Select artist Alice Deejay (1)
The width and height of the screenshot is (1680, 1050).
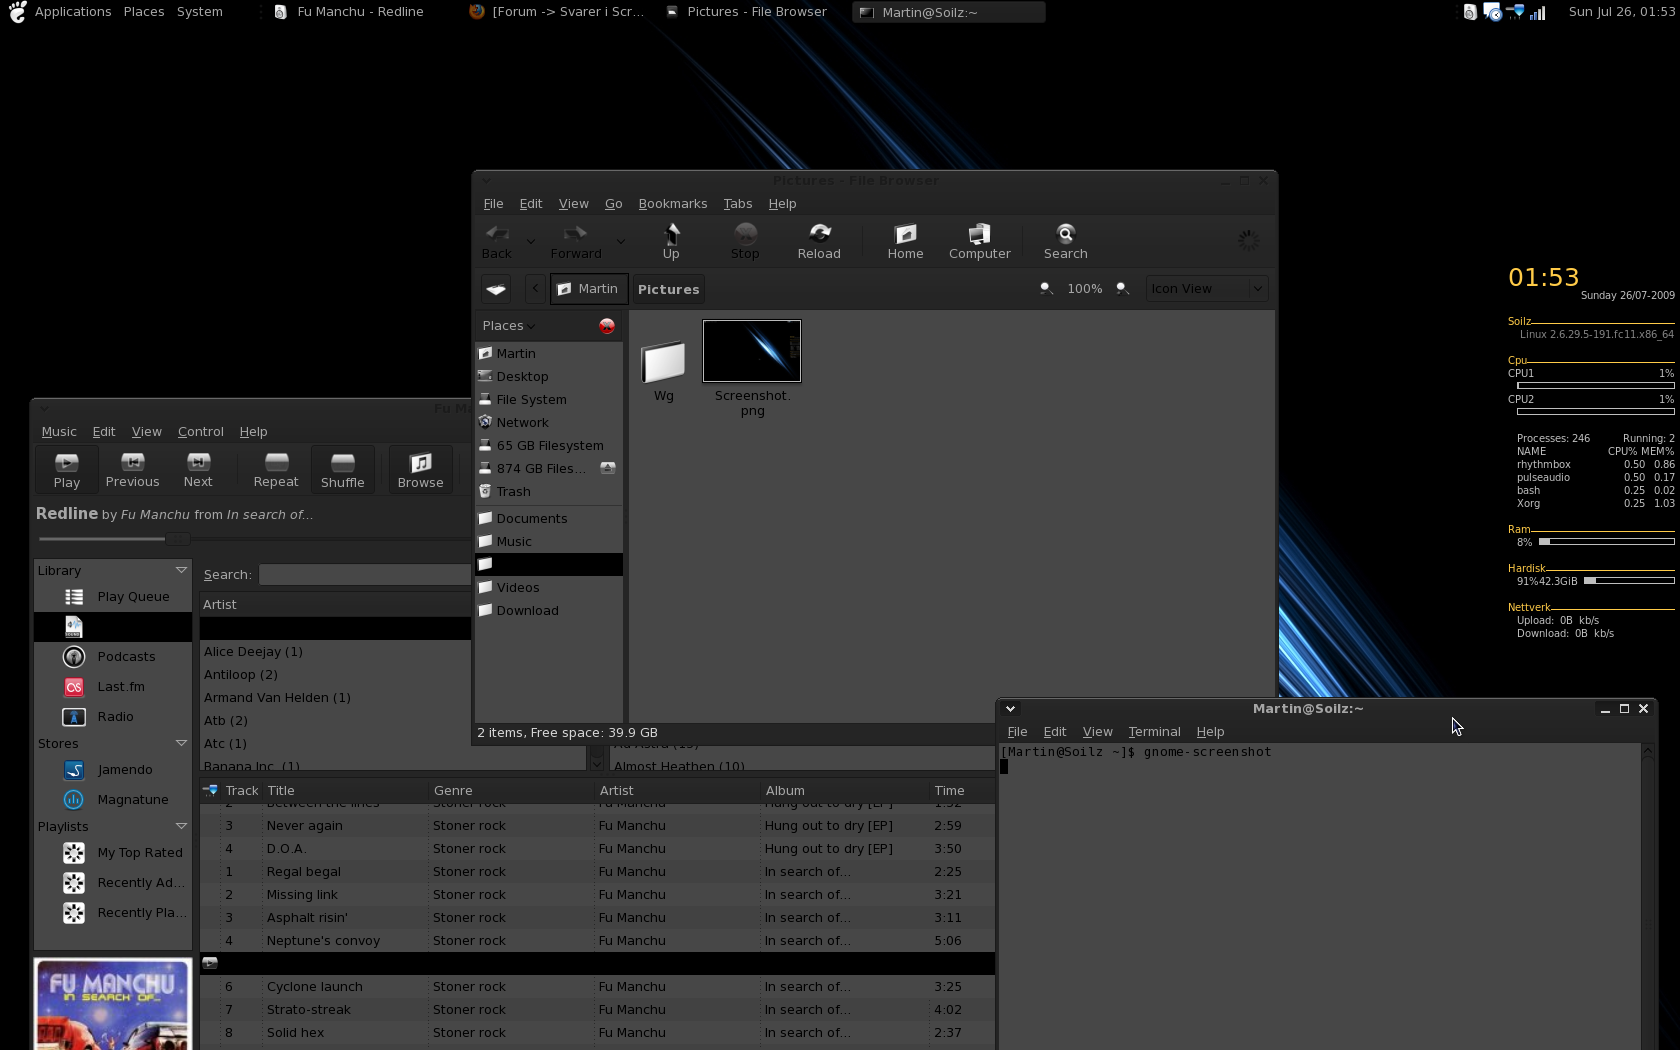pyautogui.click(x=335, y=652)
